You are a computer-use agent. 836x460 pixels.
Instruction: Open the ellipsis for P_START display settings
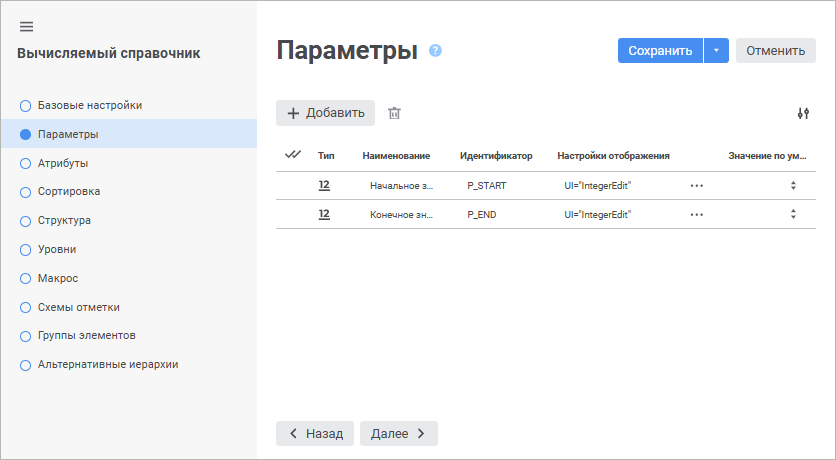696,186
